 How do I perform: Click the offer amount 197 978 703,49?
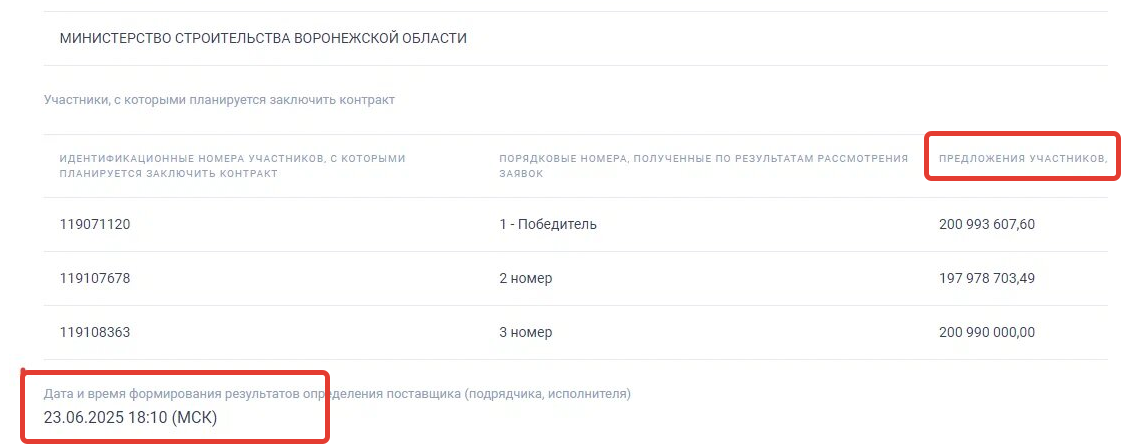[987, 278]
